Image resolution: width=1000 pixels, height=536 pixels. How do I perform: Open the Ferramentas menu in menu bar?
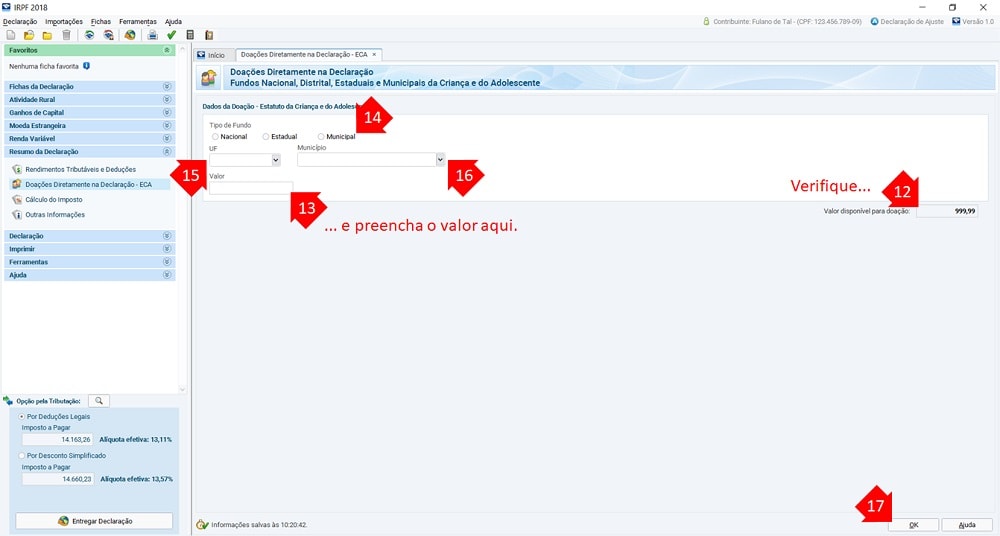point(137,21)
